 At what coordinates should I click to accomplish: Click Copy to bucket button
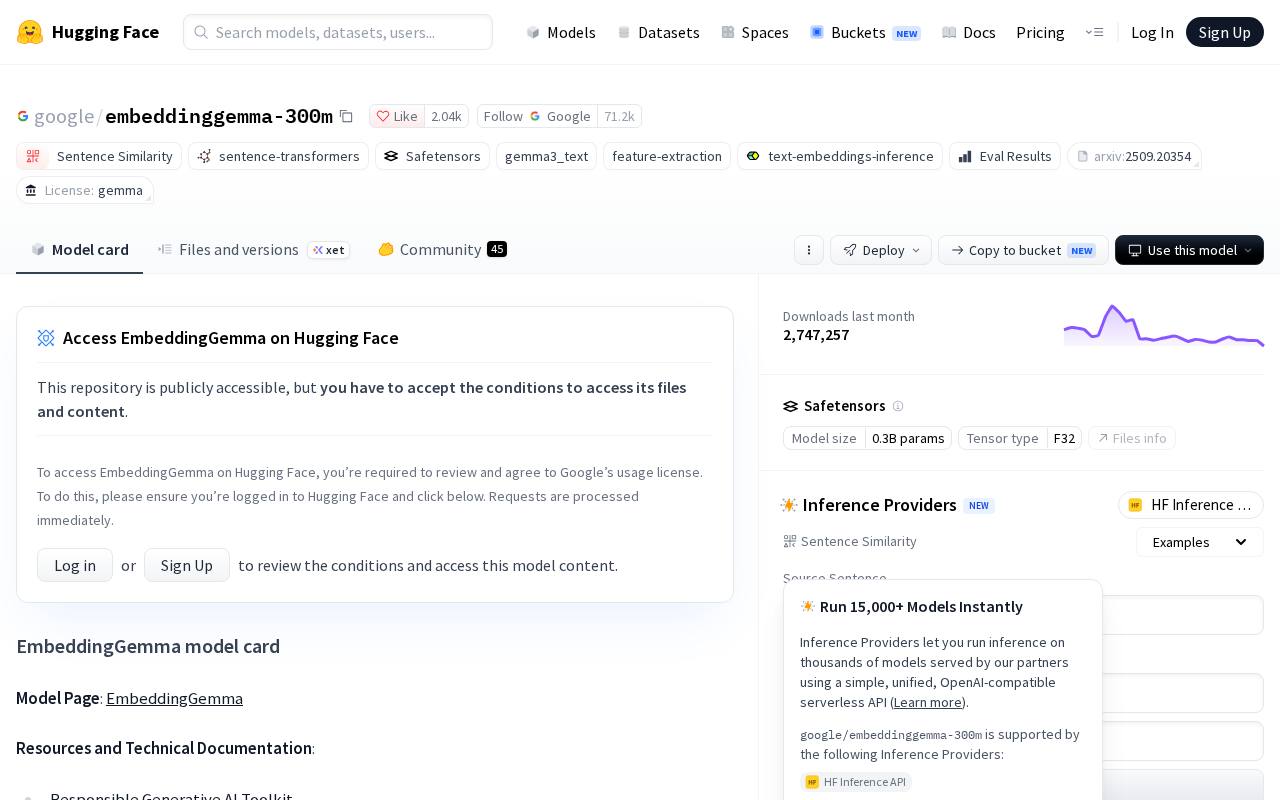click(x=1023, y=250)
